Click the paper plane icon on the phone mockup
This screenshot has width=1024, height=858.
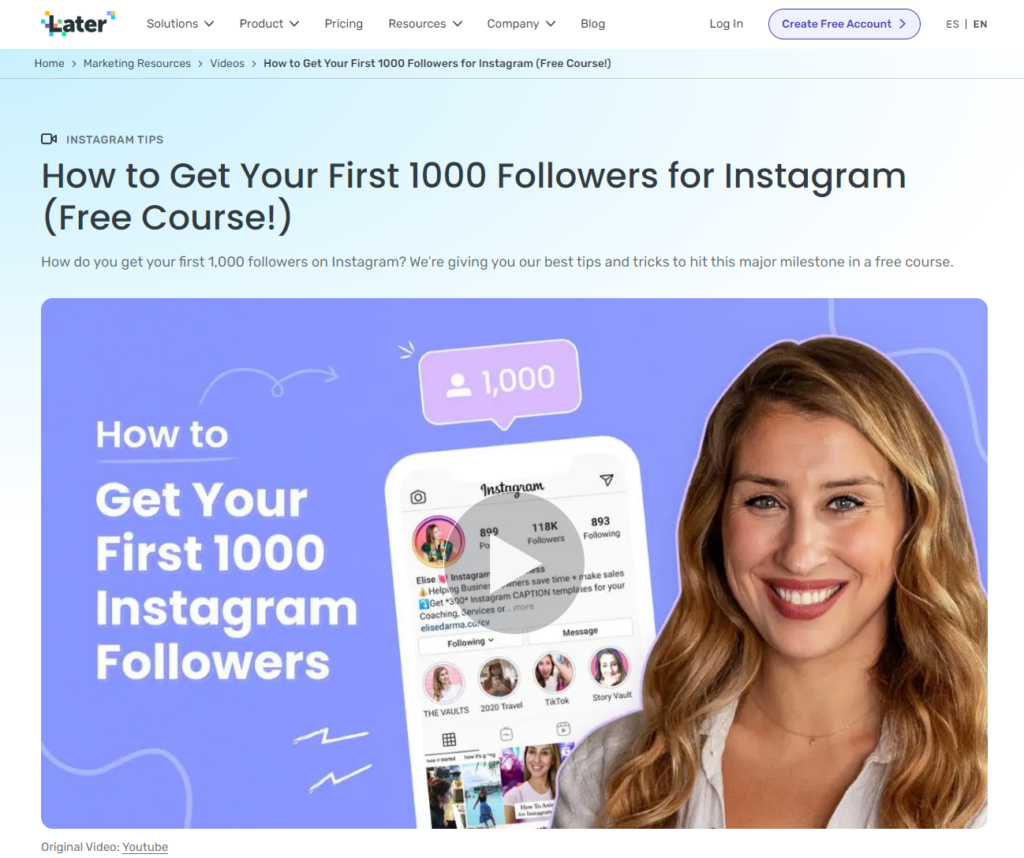tap(606, 480)
